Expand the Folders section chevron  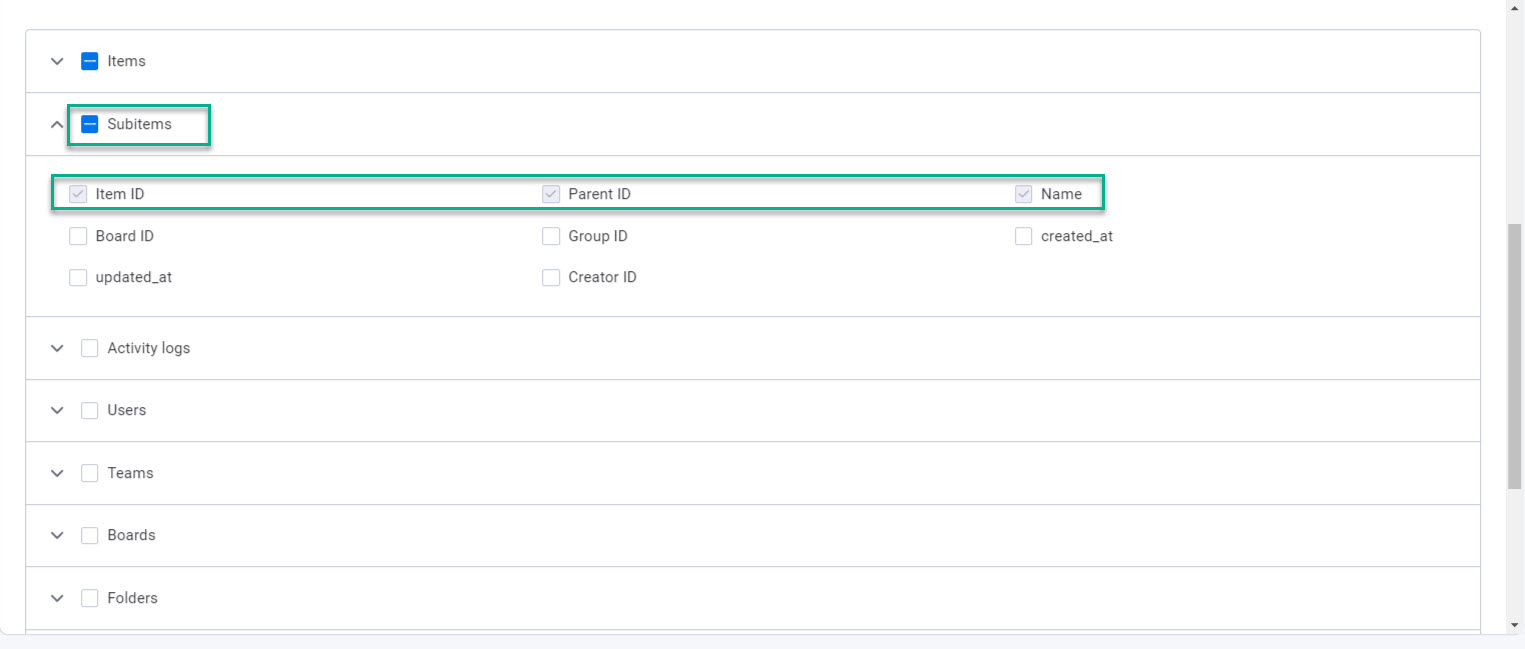point(57,599)
